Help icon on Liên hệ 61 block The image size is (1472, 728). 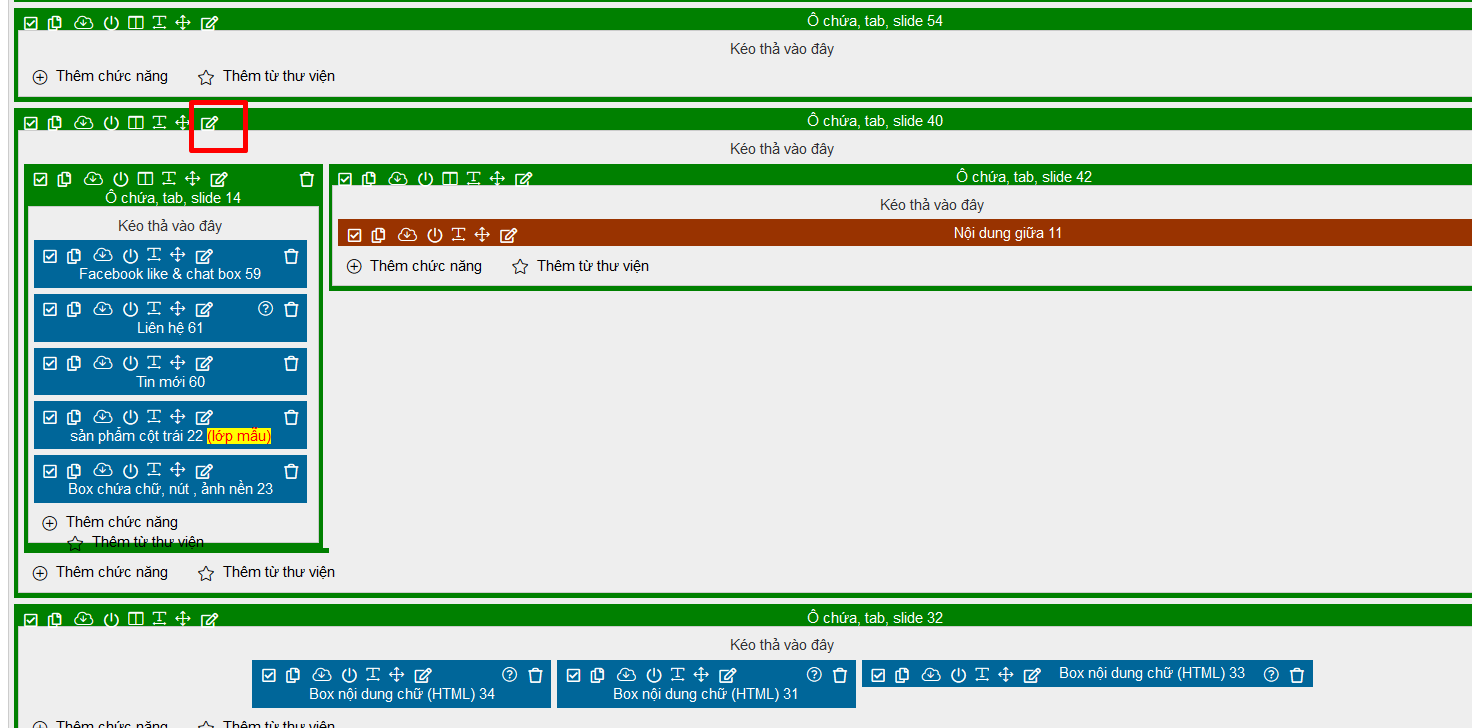pos(265,309)
